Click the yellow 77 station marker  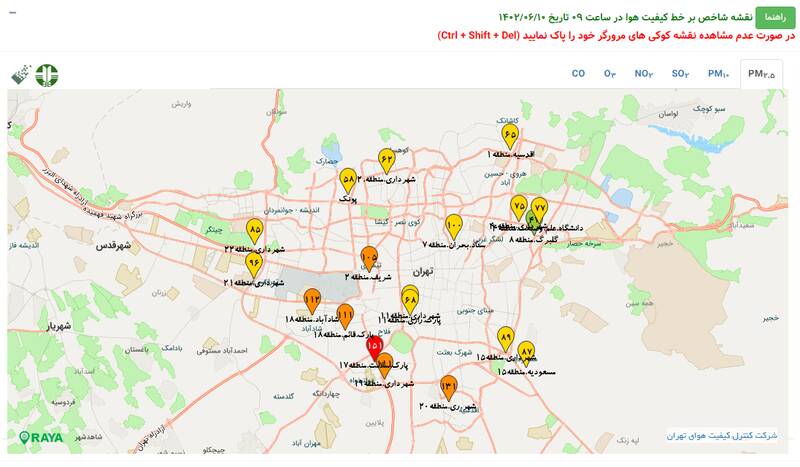pyautogui.click(x=539, y=208)
